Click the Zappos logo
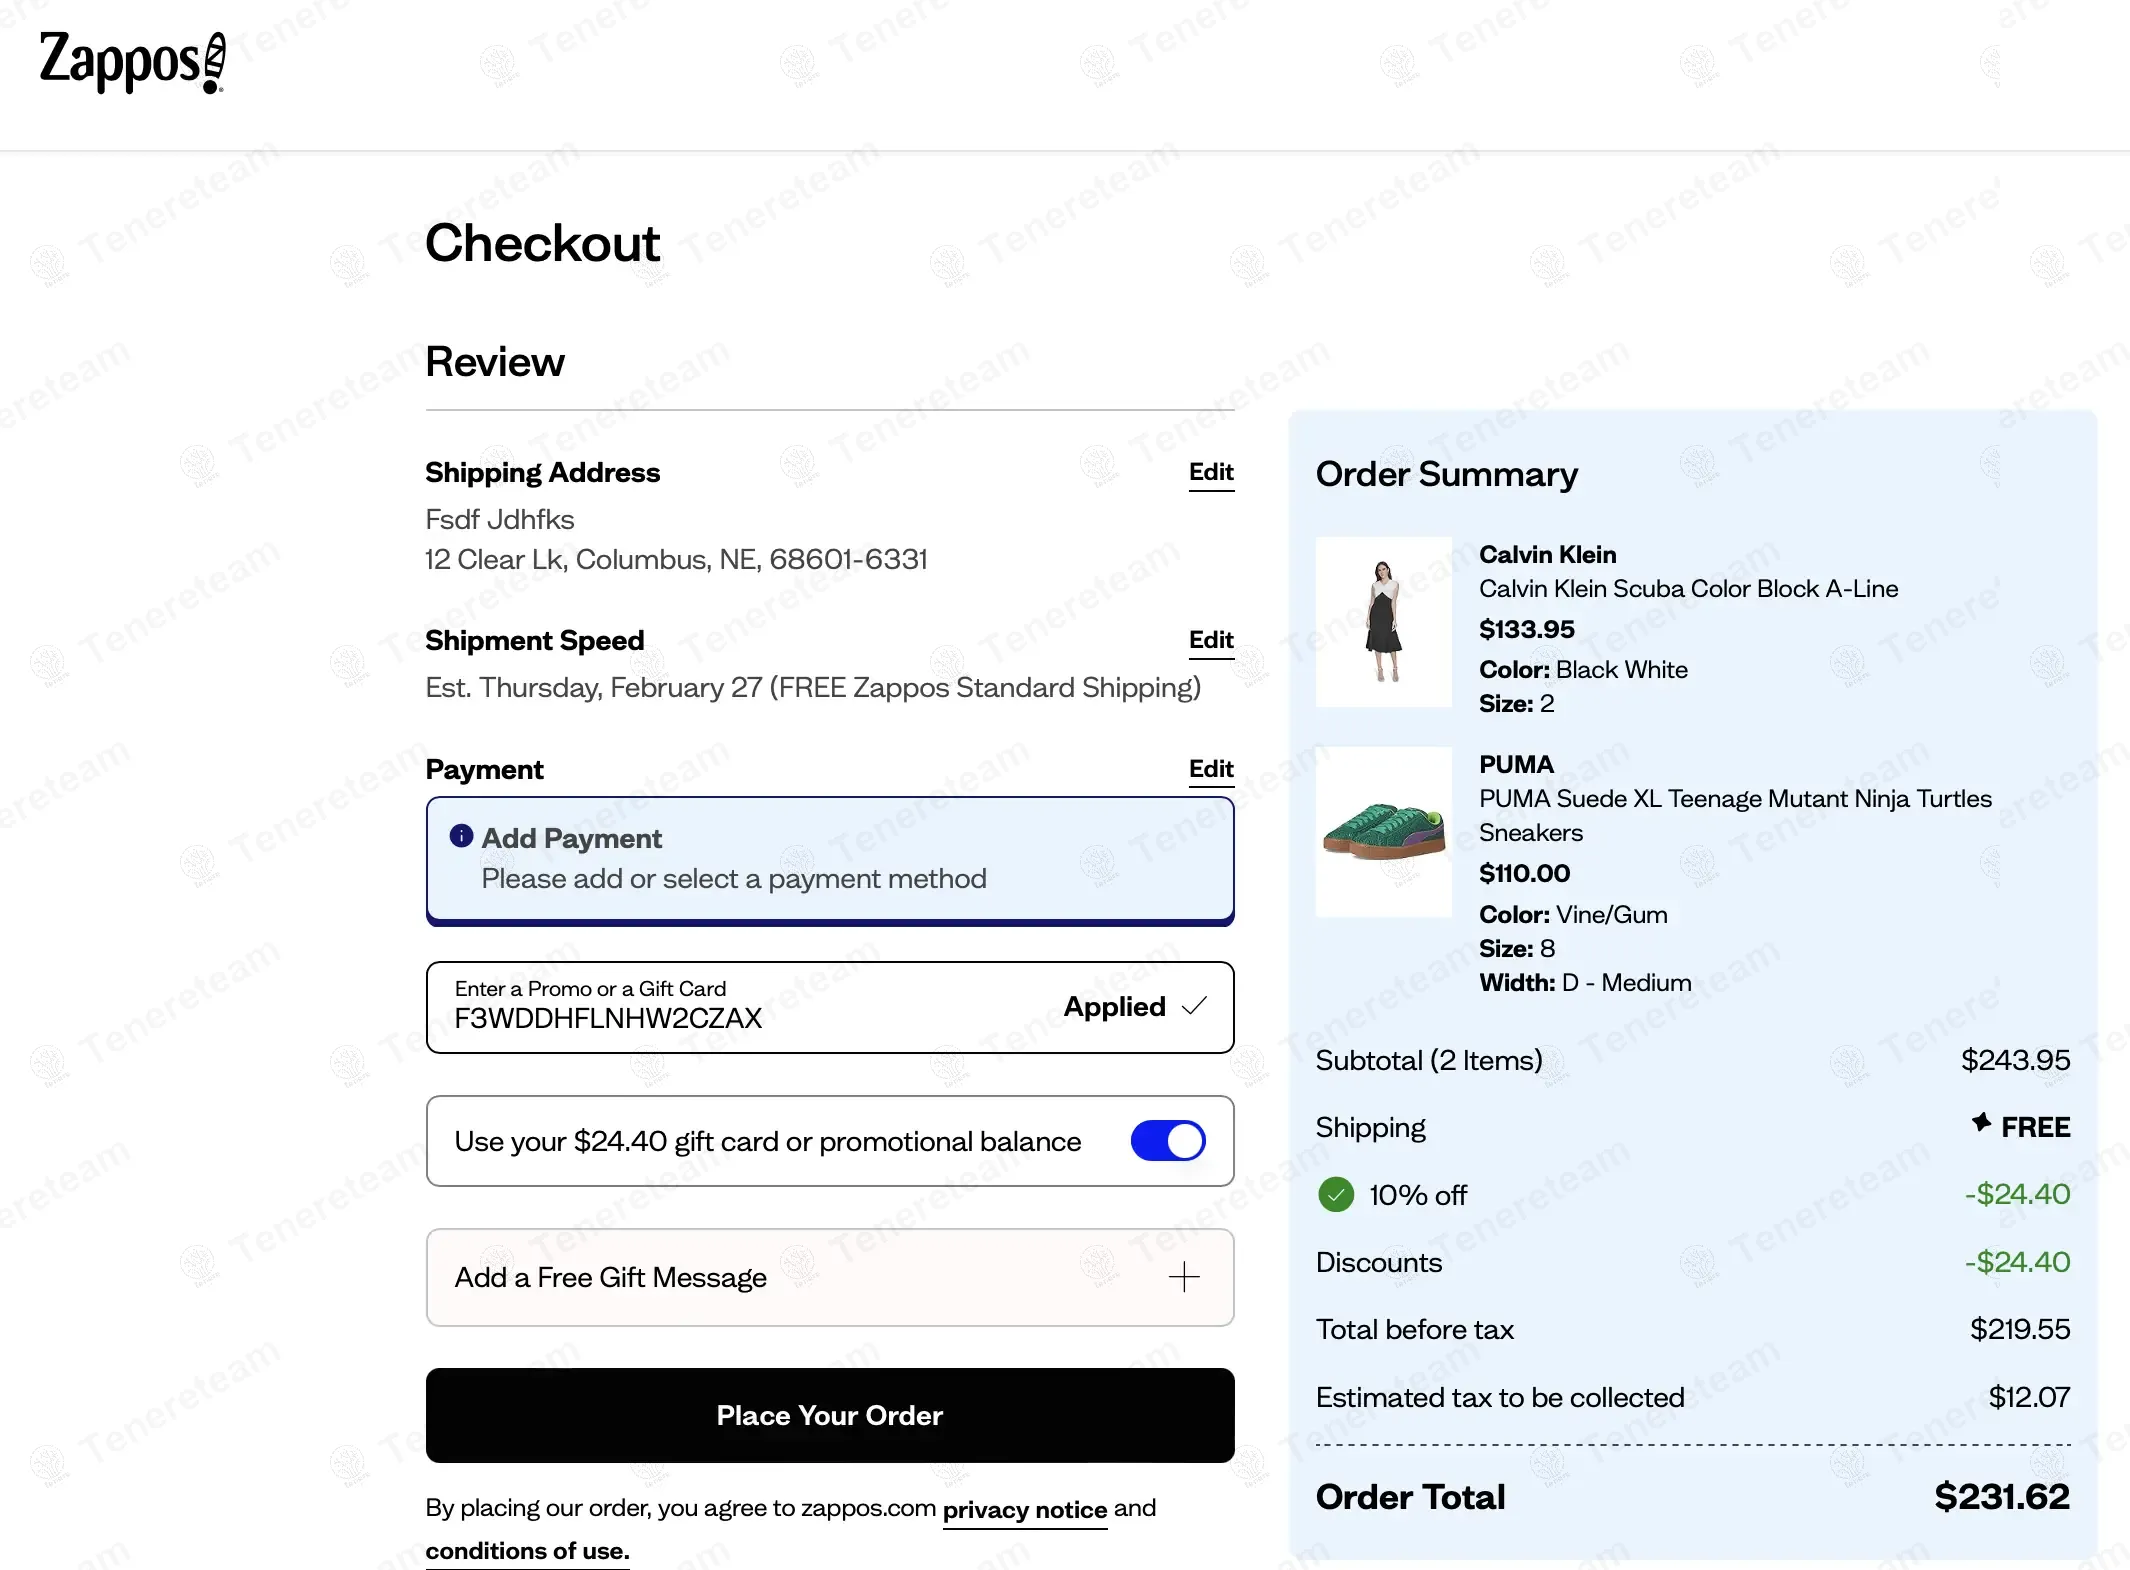The height and width of the screenshot is (1570, 2130). [x=132, y=62]
